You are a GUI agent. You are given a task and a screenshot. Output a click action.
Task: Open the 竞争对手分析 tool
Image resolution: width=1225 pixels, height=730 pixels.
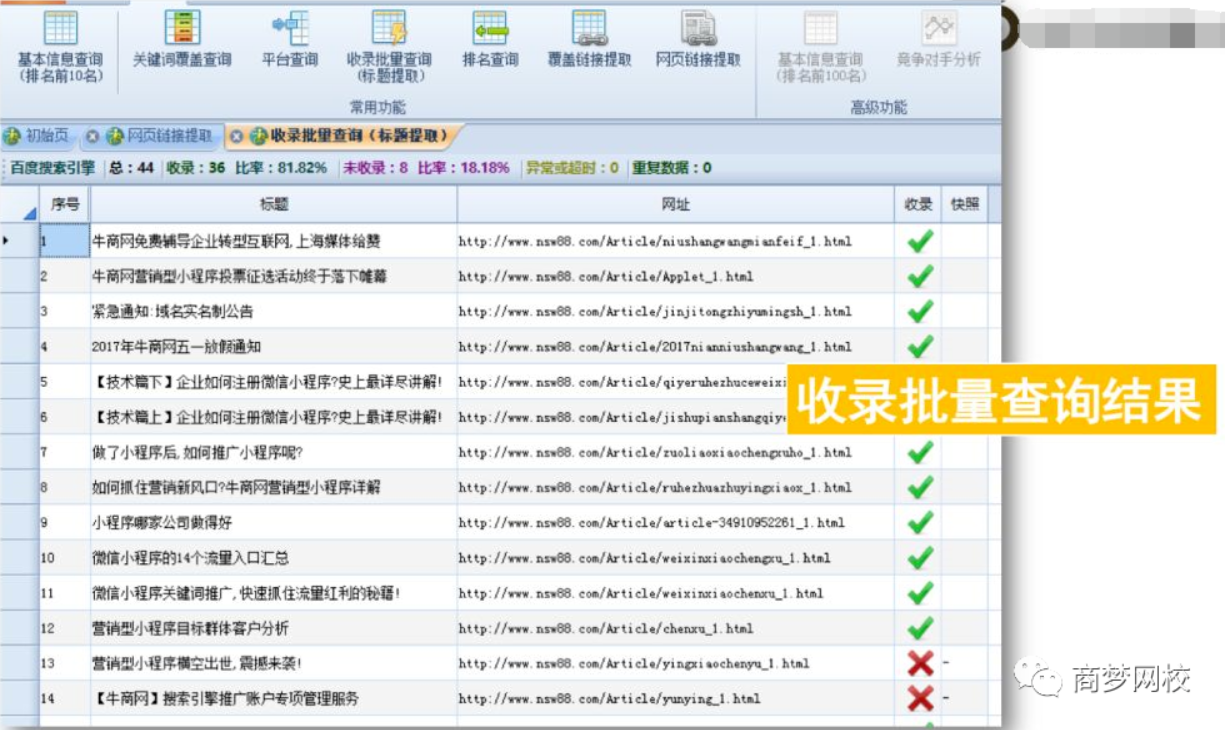(939, 40)
